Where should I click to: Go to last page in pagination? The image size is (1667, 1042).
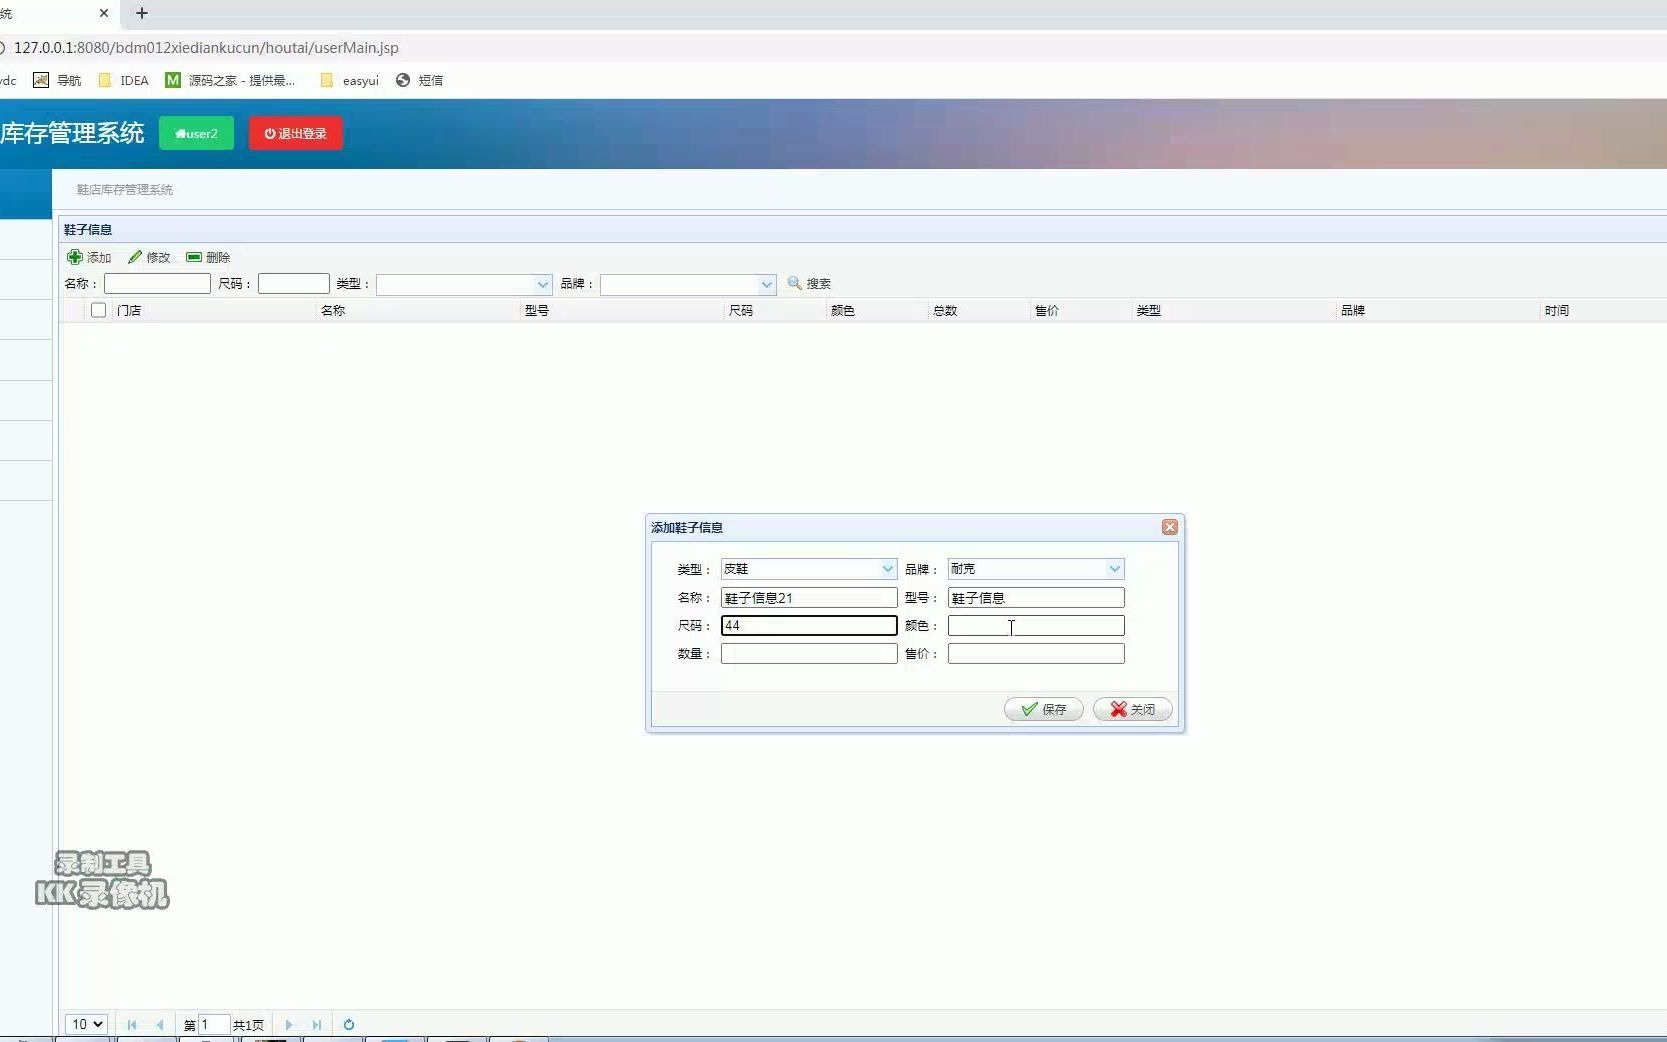click(x=317, y=1024)
